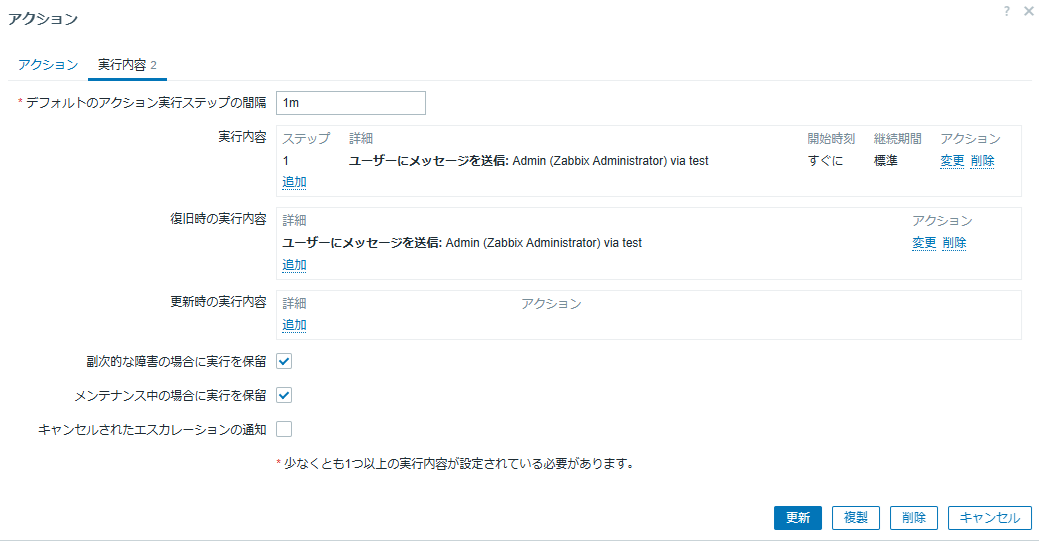The image size is (1039, 541).
Task: Click the キャンセル button
Action: [x=989, y=518]
